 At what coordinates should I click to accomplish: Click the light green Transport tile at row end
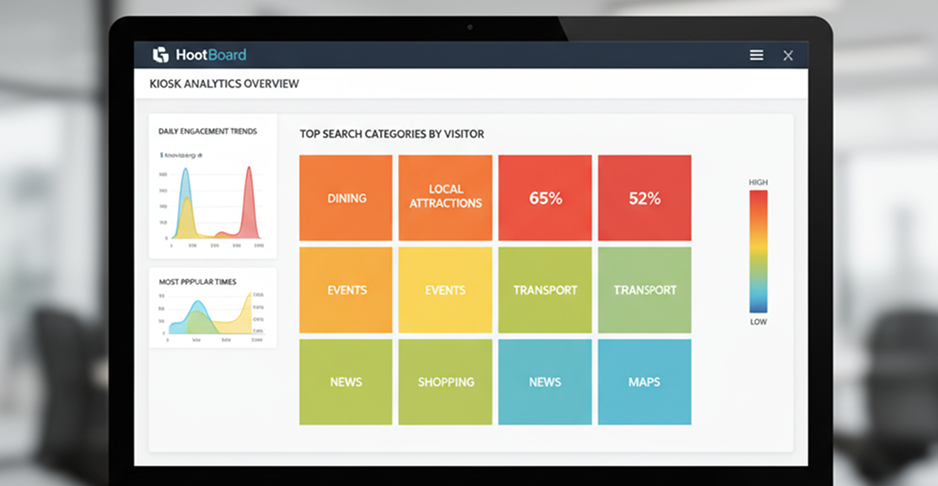click(644, 290)
